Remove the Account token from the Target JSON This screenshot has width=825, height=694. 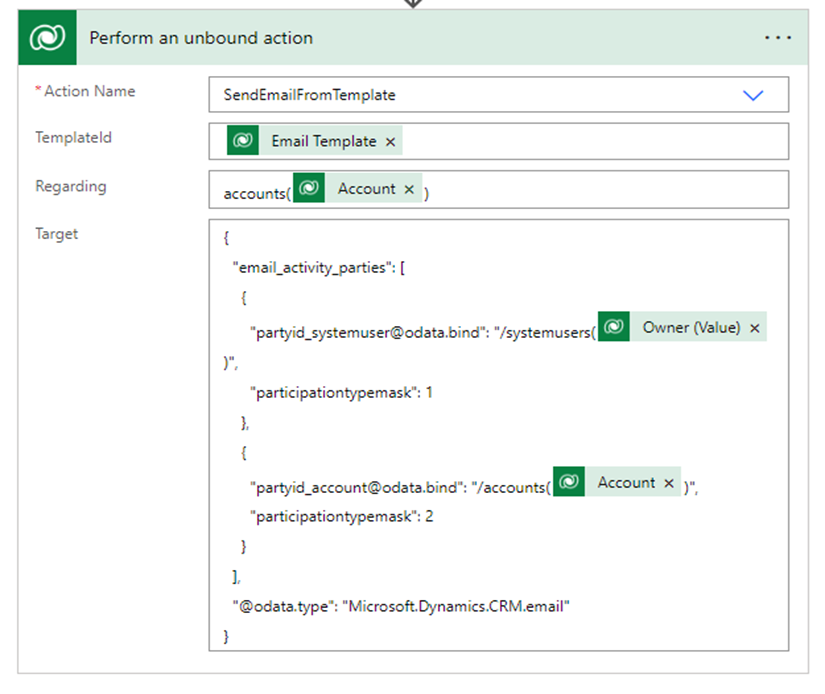pyautogui.click(x=668, y=483)
